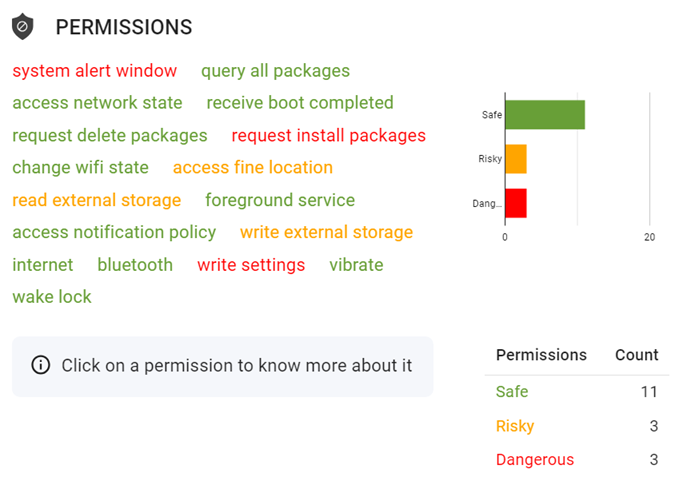
Task: Open the receive boot completed permission
Action: pyautogui.click(x=300, y=103)
